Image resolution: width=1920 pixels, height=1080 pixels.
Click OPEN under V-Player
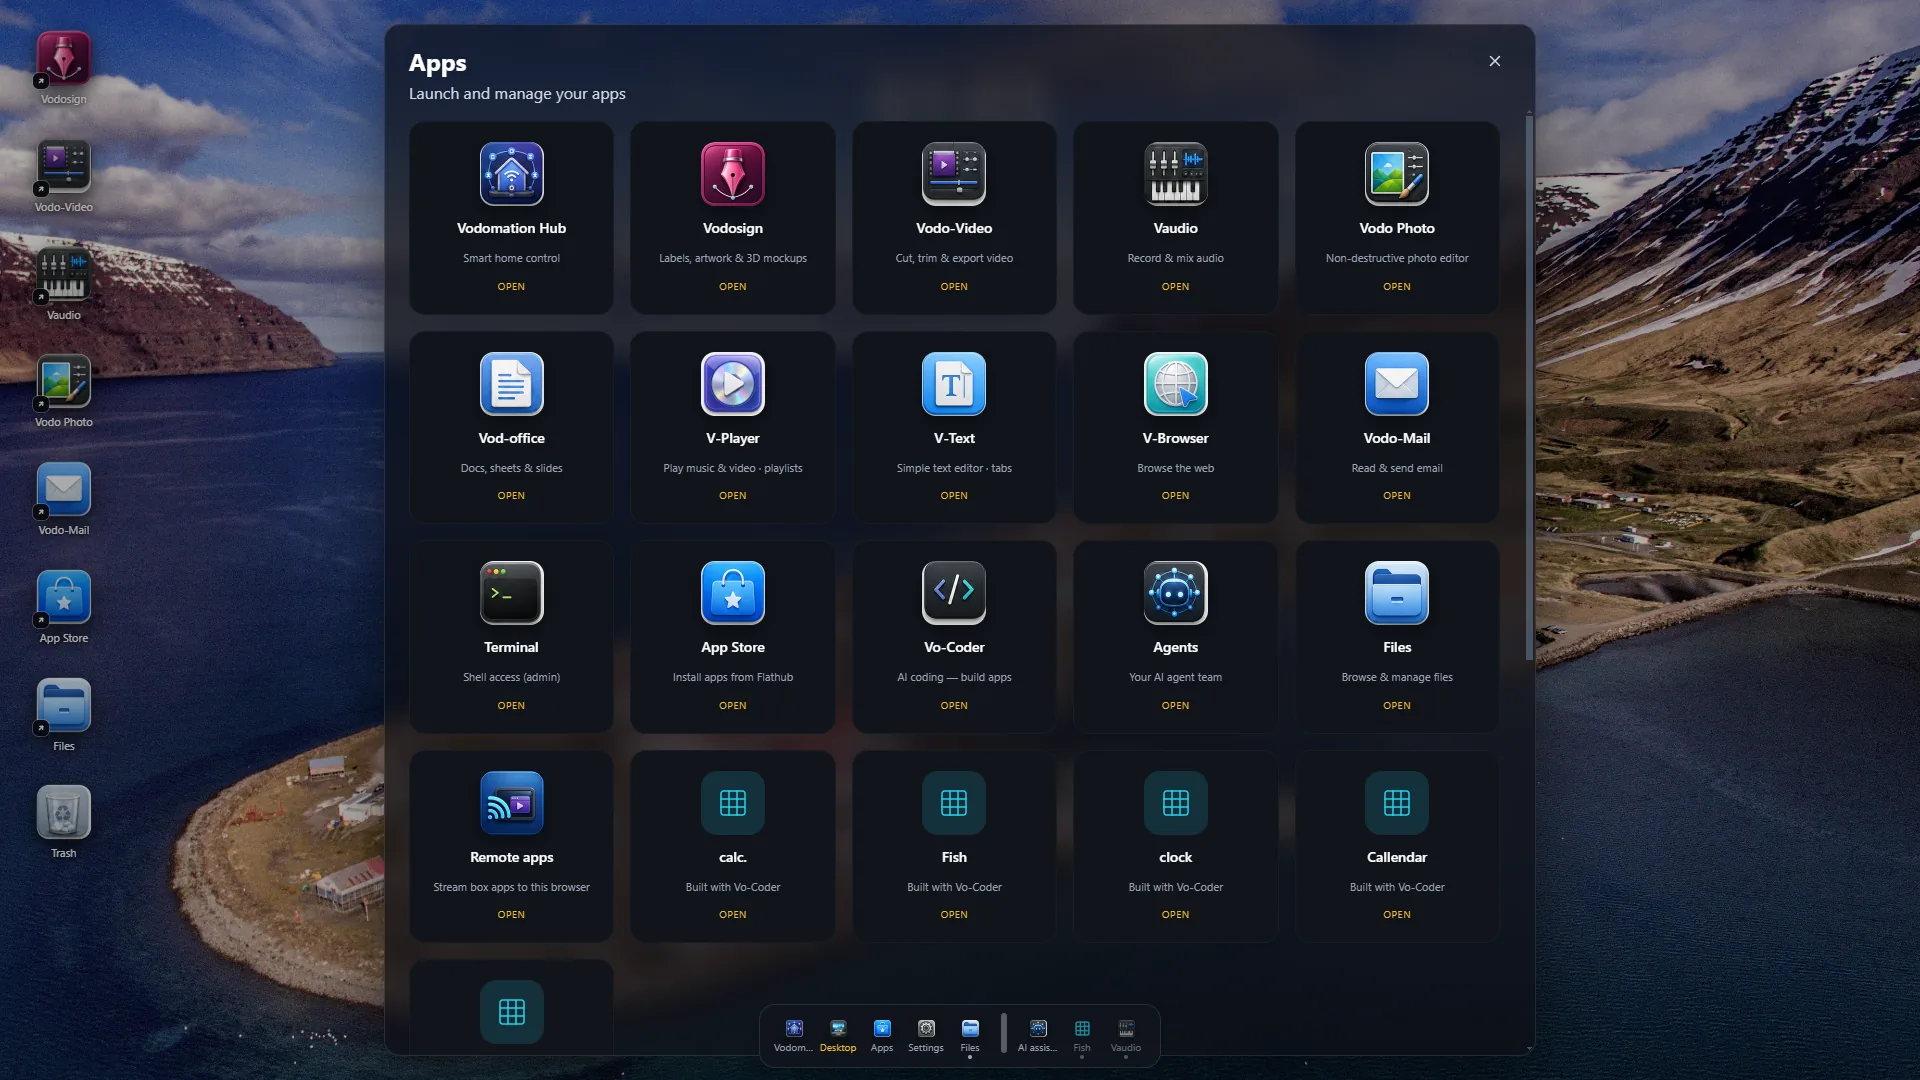tap(733, 496)
